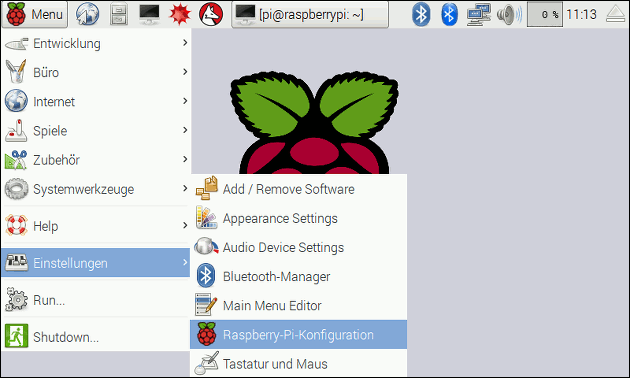Image resolution: width=630 pixels, height=378 pixels.
Task: Open the volume speaker tray icon
Action: pyautogui.click(x=509, y=14)
